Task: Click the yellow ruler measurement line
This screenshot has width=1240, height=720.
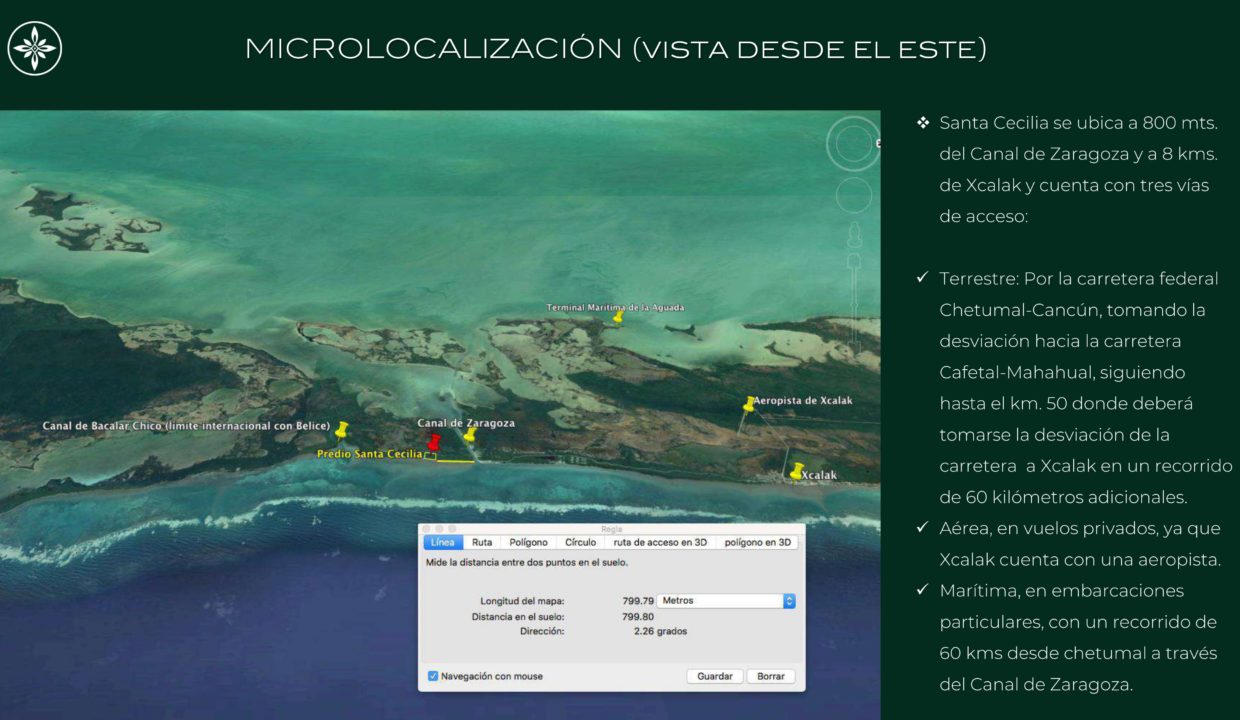Action: [x=455, y=461]
